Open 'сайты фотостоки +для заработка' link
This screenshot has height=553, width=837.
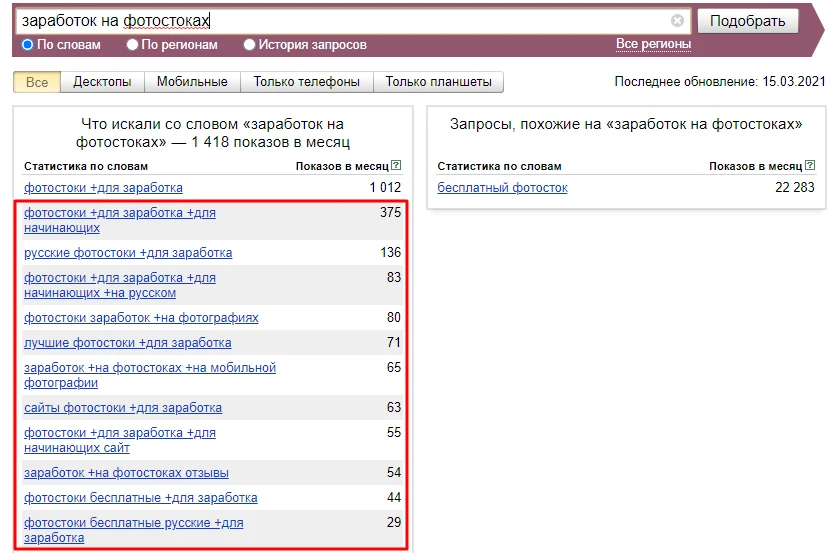[x=123, y=408]
